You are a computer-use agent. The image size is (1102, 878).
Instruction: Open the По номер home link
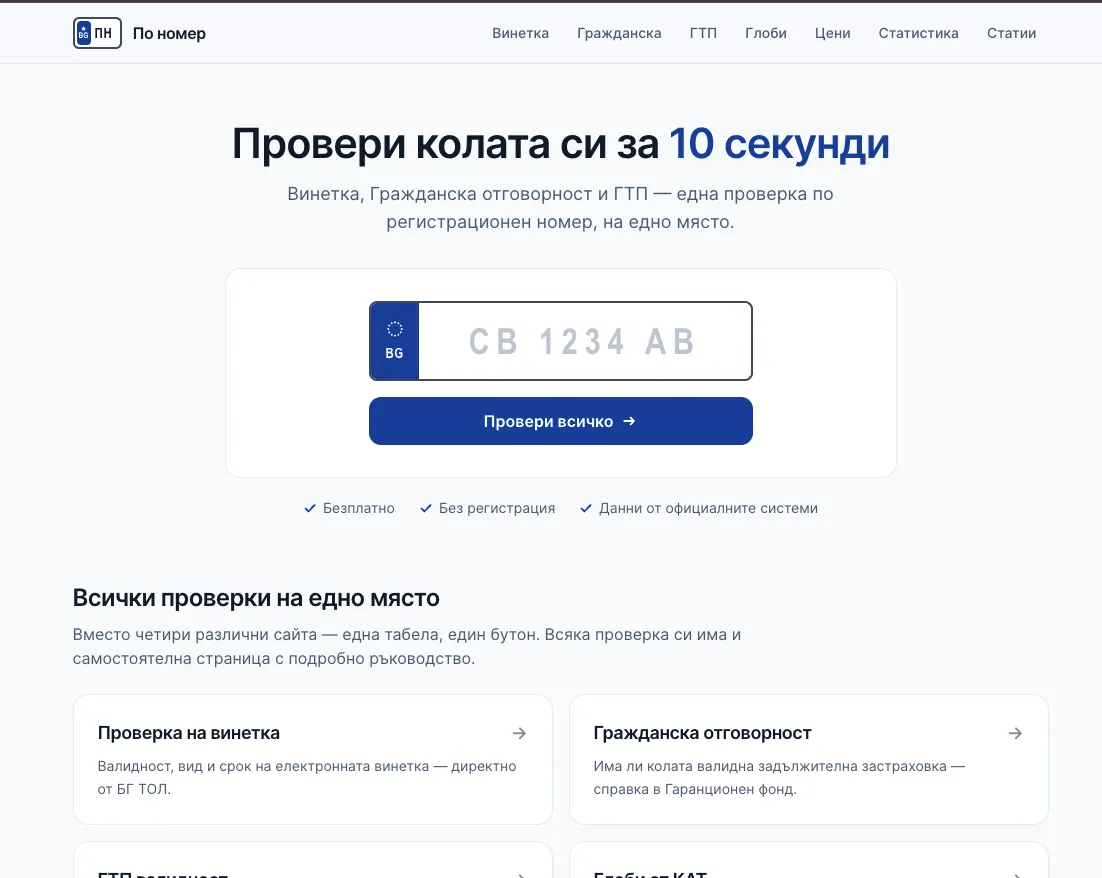[169, 33]
